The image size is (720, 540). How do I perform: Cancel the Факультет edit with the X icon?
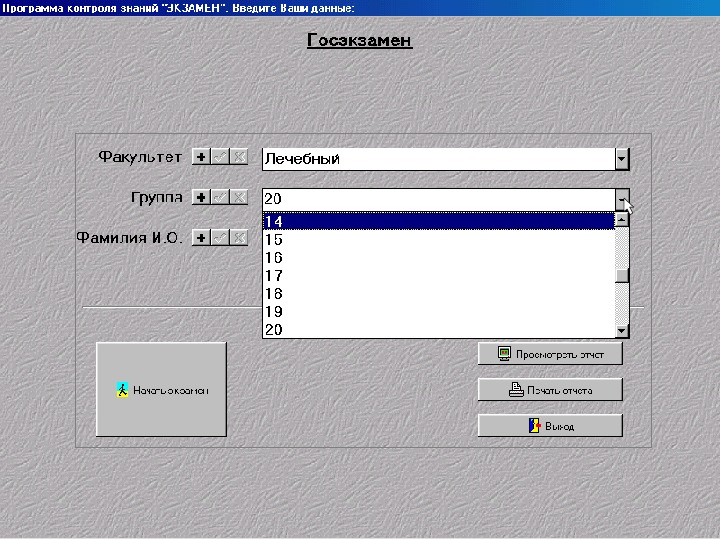239,157
